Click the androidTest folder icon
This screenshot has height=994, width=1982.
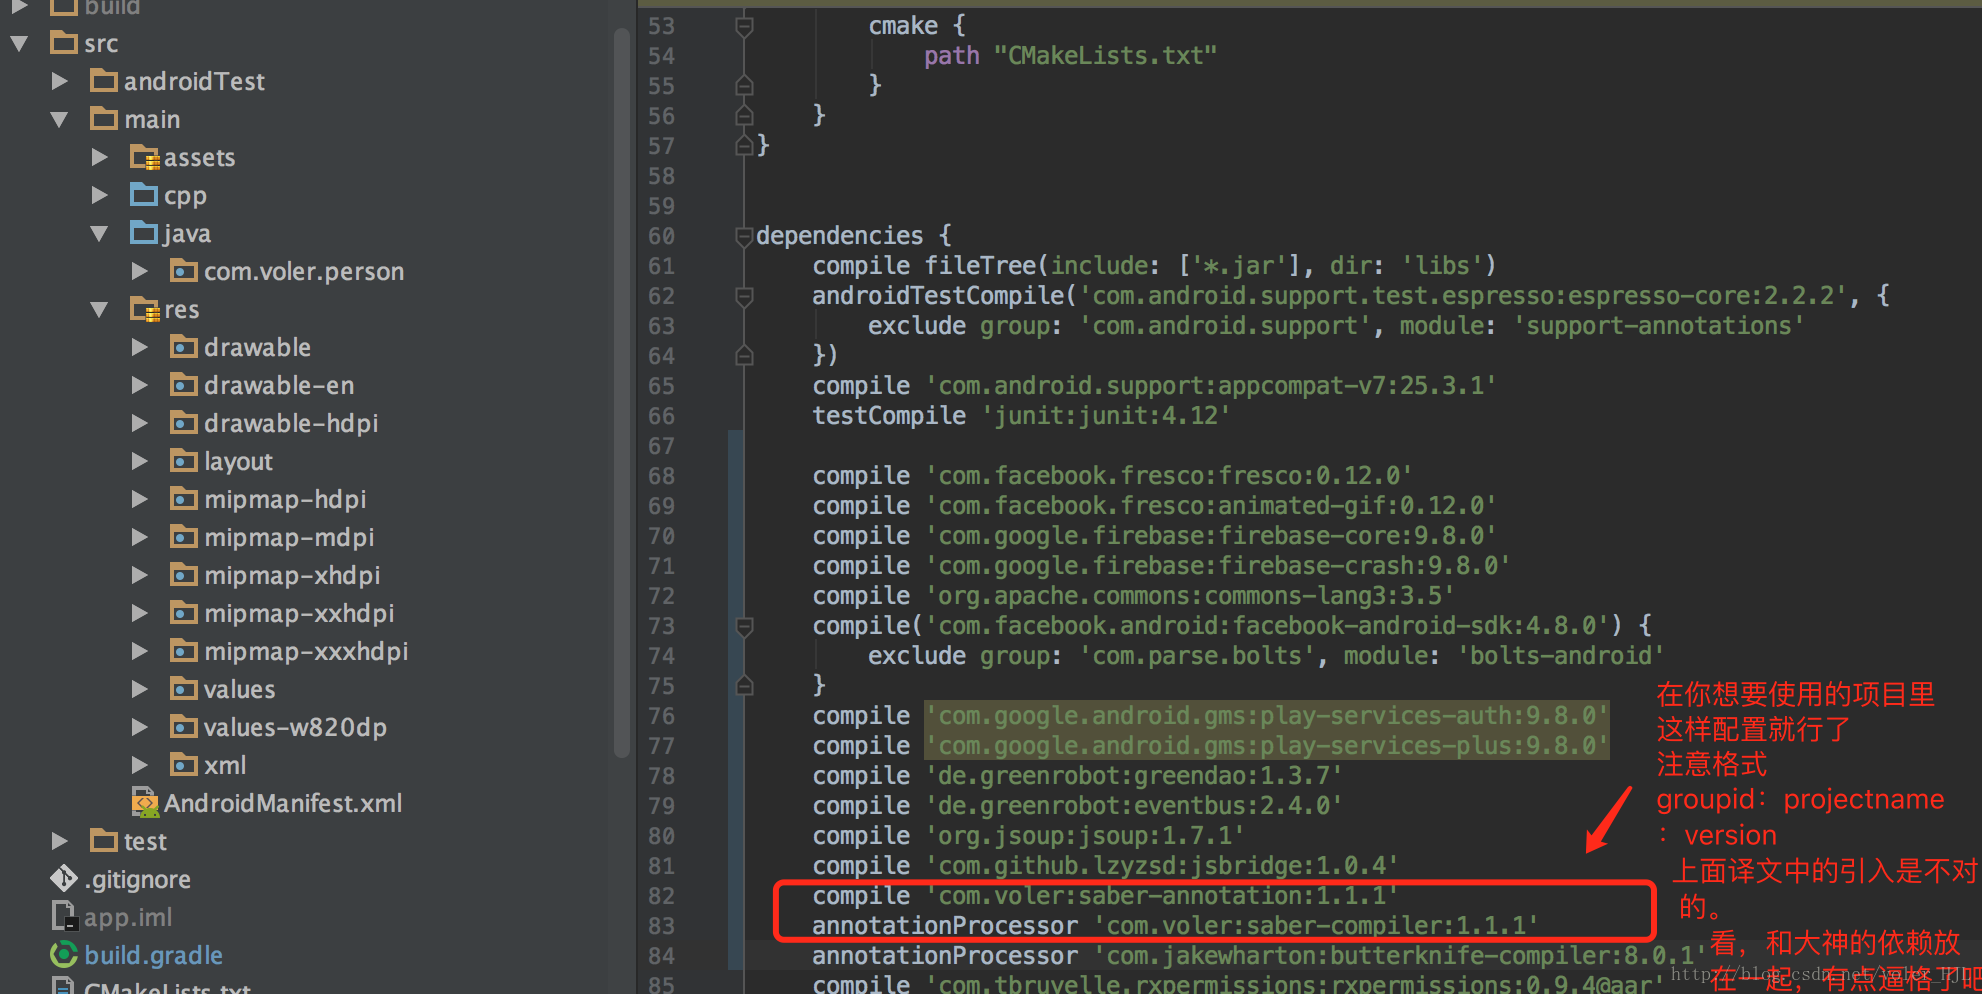pos(104,80)
